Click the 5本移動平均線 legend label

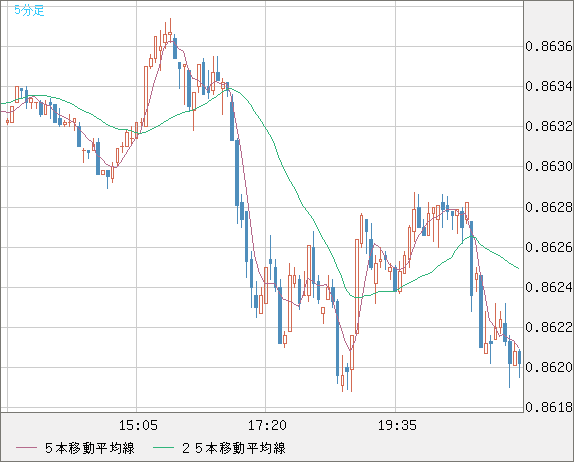90,448
